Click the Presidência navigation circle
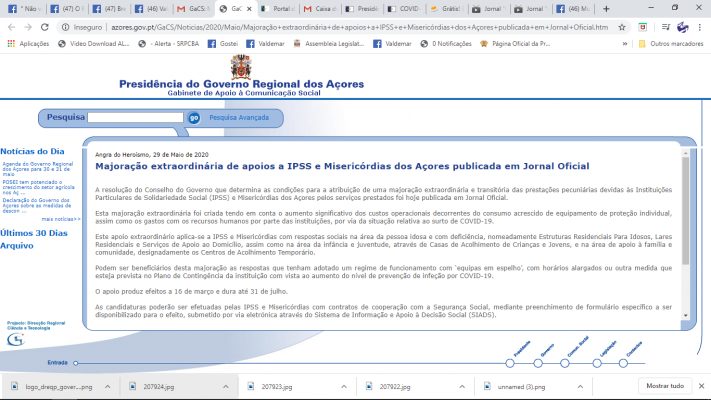The width and height of the screenshot is (711, 400). coord(510,362)
